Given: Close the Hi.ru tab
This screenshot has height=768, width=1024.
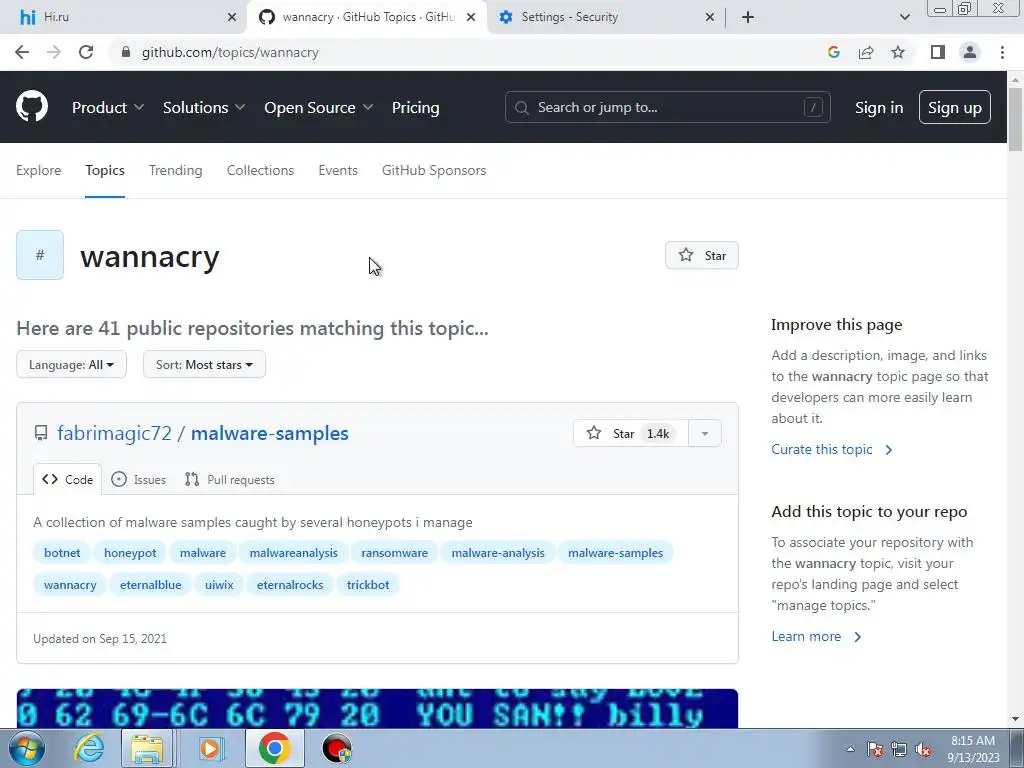Looking at the screenshot, I should [232, 17].
